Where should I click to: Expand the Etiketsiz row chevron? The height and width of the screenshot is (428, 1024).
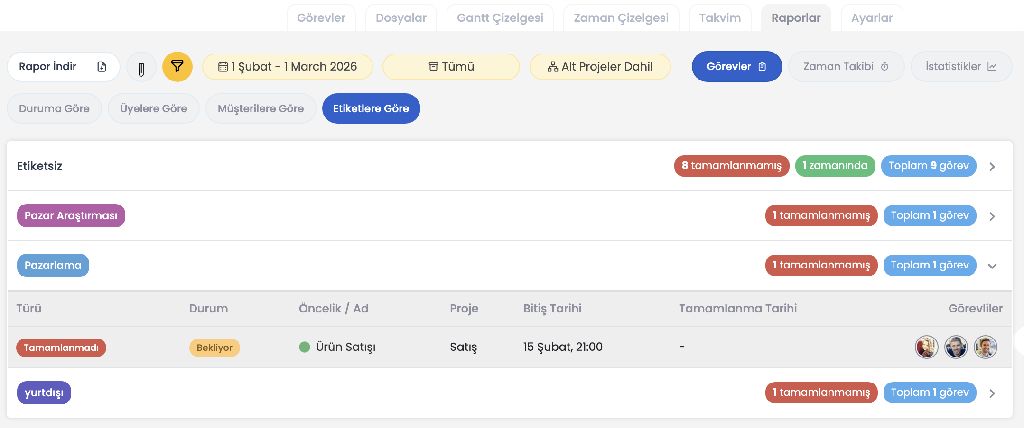[x=992, y=166]
